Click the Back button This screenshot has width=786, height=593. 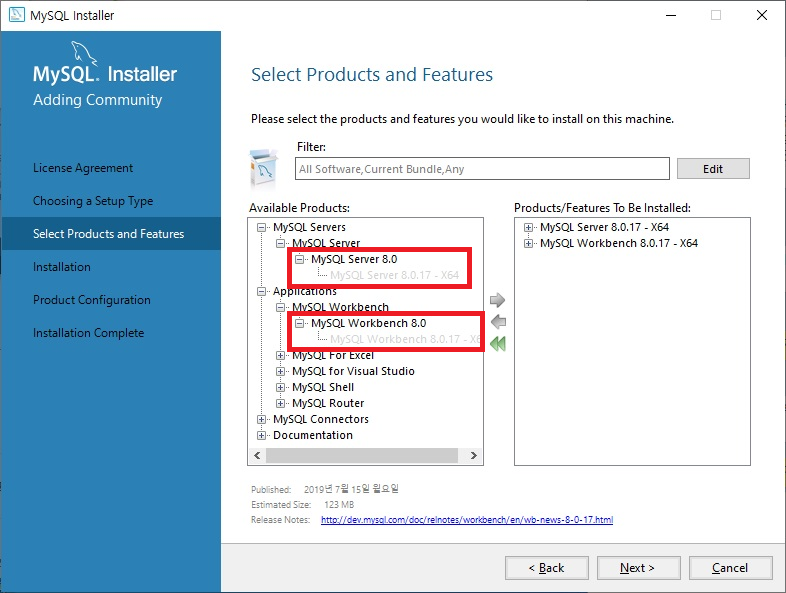coord(546,568)
